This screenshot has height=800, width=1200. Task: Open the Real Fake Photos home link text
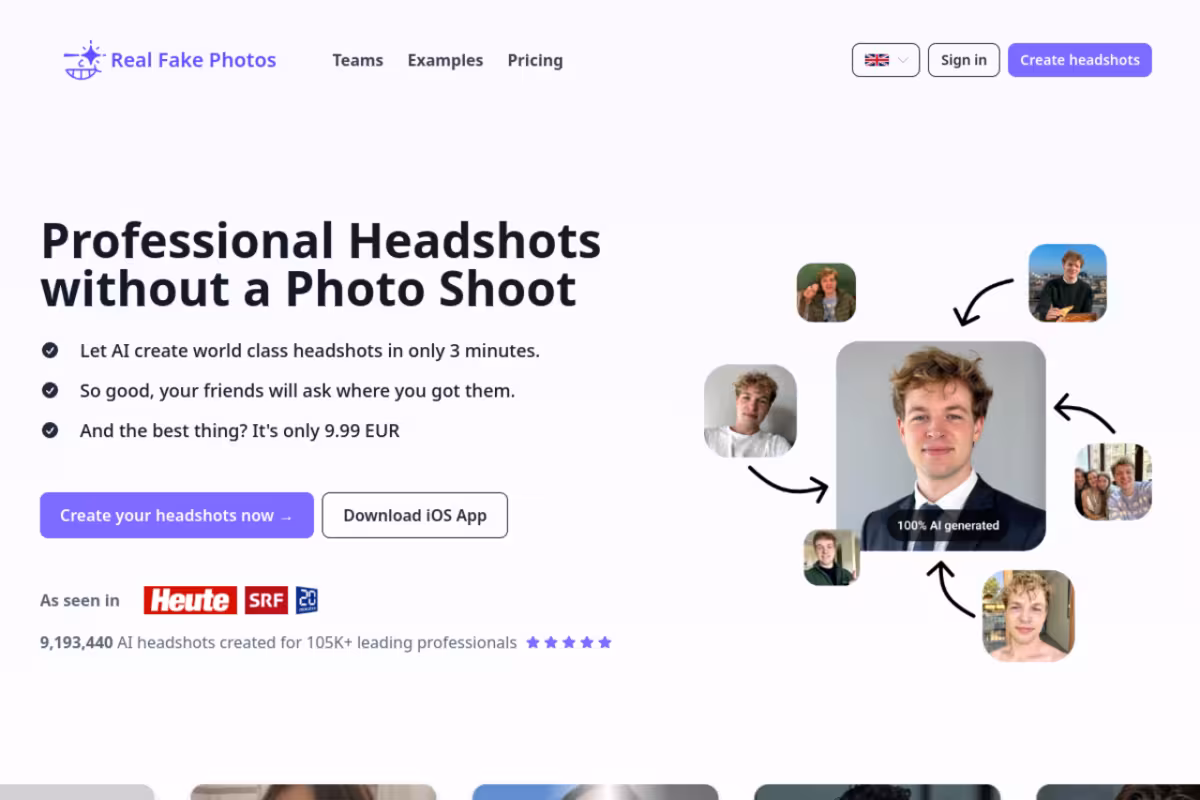click(193, 60)
